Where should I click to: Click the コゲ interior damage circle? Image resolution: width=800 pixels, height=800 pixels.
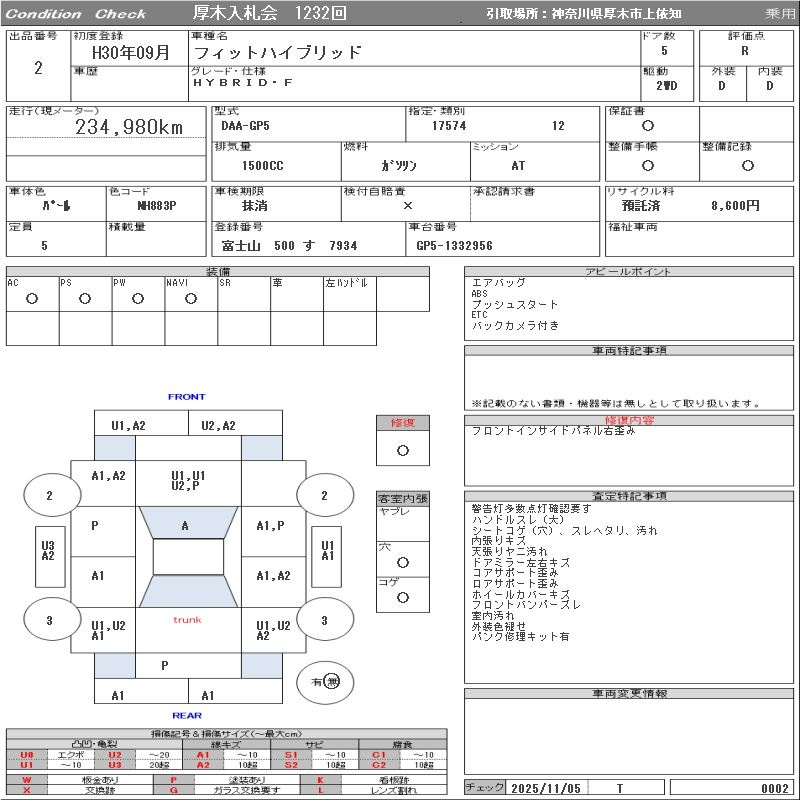tap(403, 597)
